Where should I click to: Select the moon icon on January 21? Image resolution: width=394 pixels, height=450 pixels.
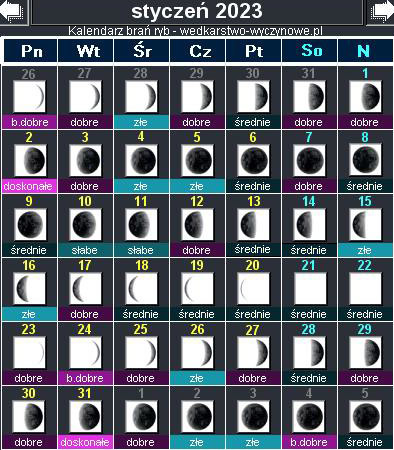pos(310,288)
